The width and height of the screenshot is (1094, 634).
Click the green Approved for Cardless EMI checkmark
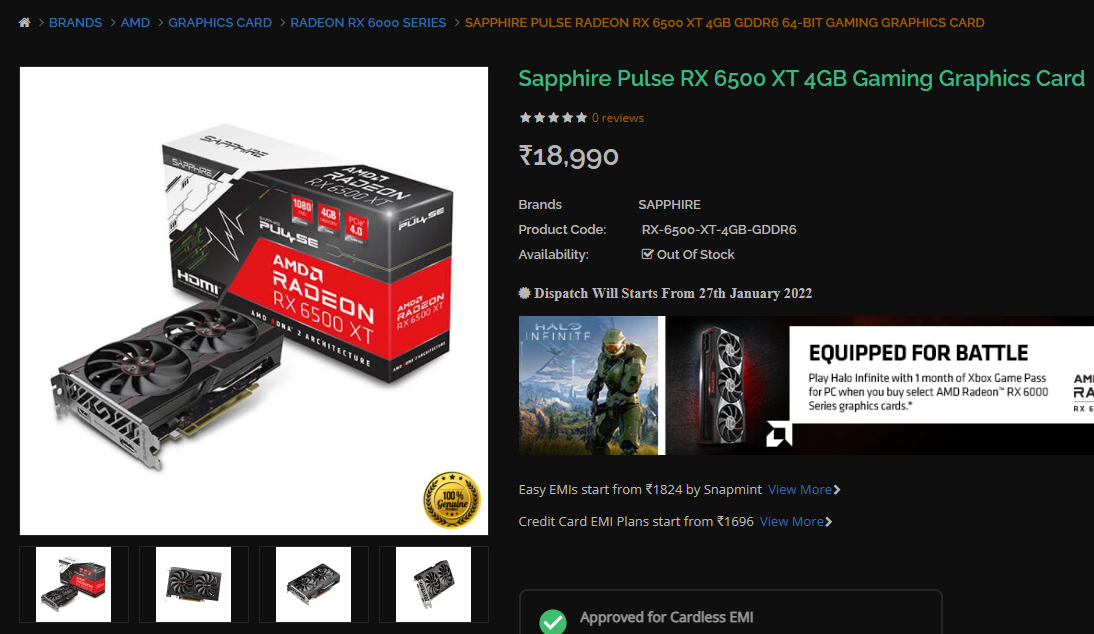pyautogui.click(x=553, y=621)
